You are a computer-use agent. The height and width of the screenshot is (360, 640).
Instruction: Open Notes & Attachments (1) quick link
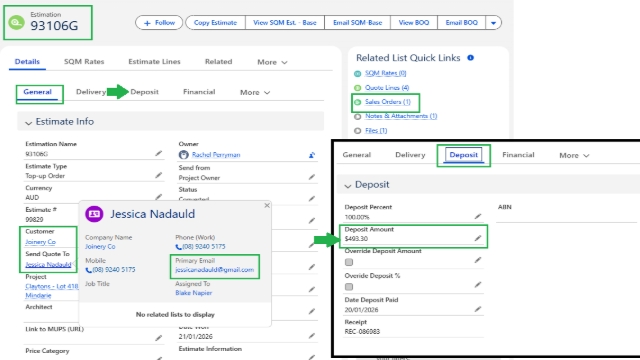point(401,116)
